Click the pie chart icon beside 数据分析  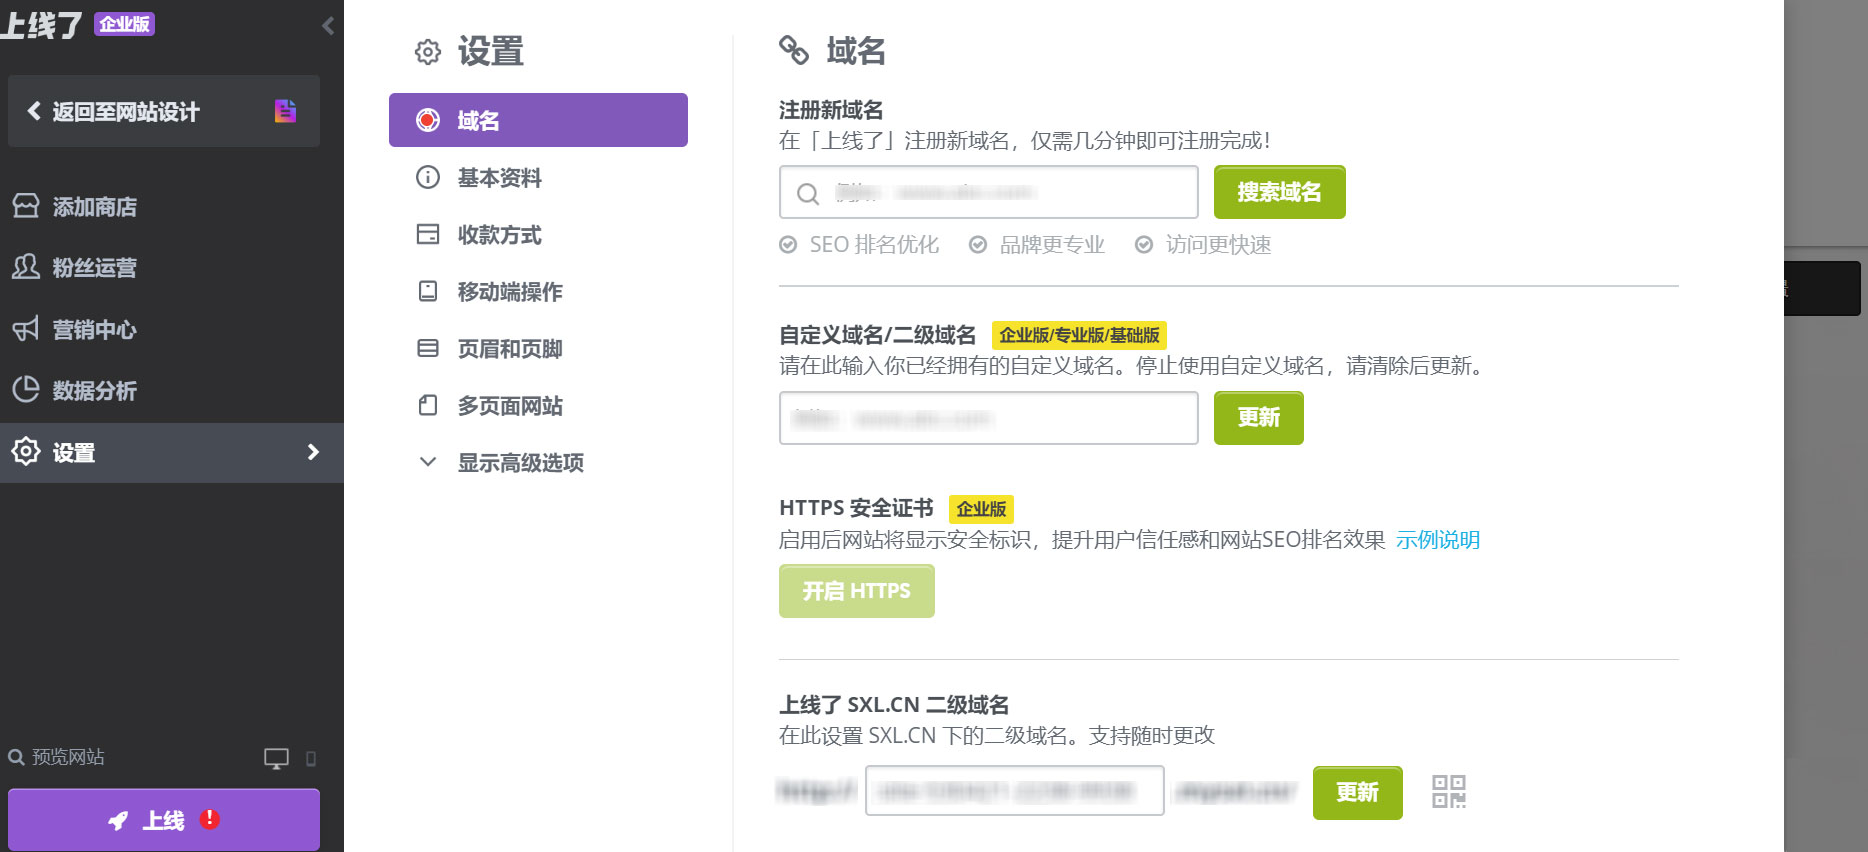pos(26,390)
